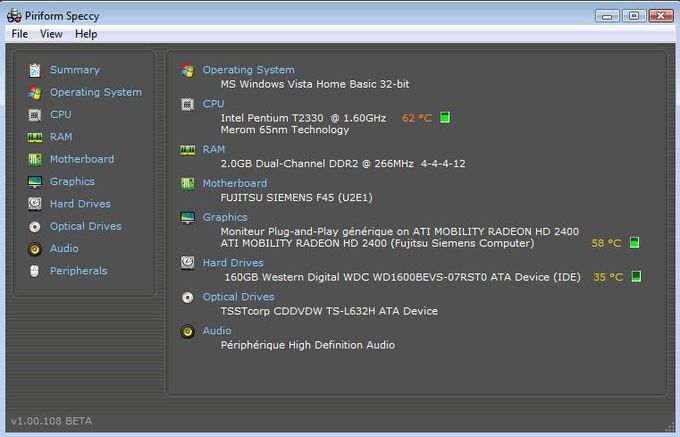
Task: Open the View menu
Action: (x=51, y=34)
